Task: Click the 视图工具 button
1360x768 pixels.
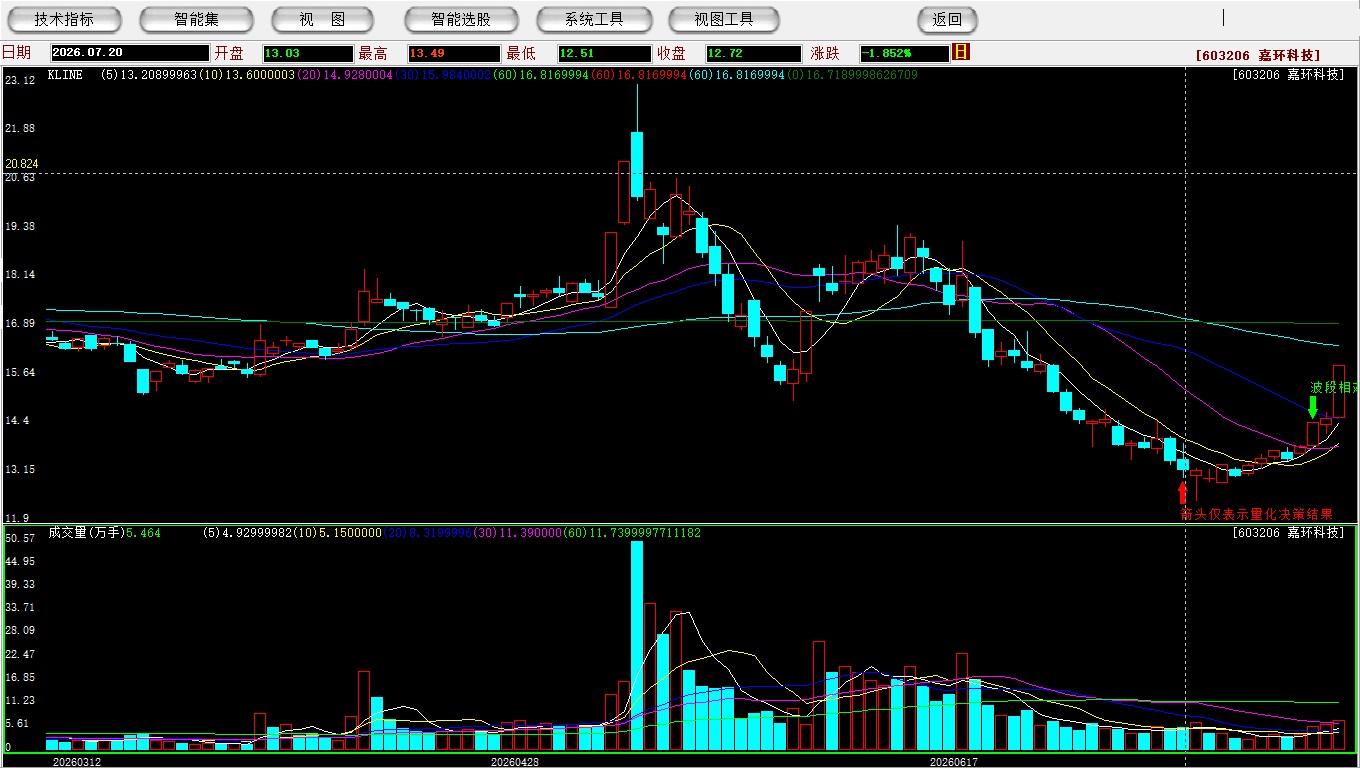Action: pos(725,19)
